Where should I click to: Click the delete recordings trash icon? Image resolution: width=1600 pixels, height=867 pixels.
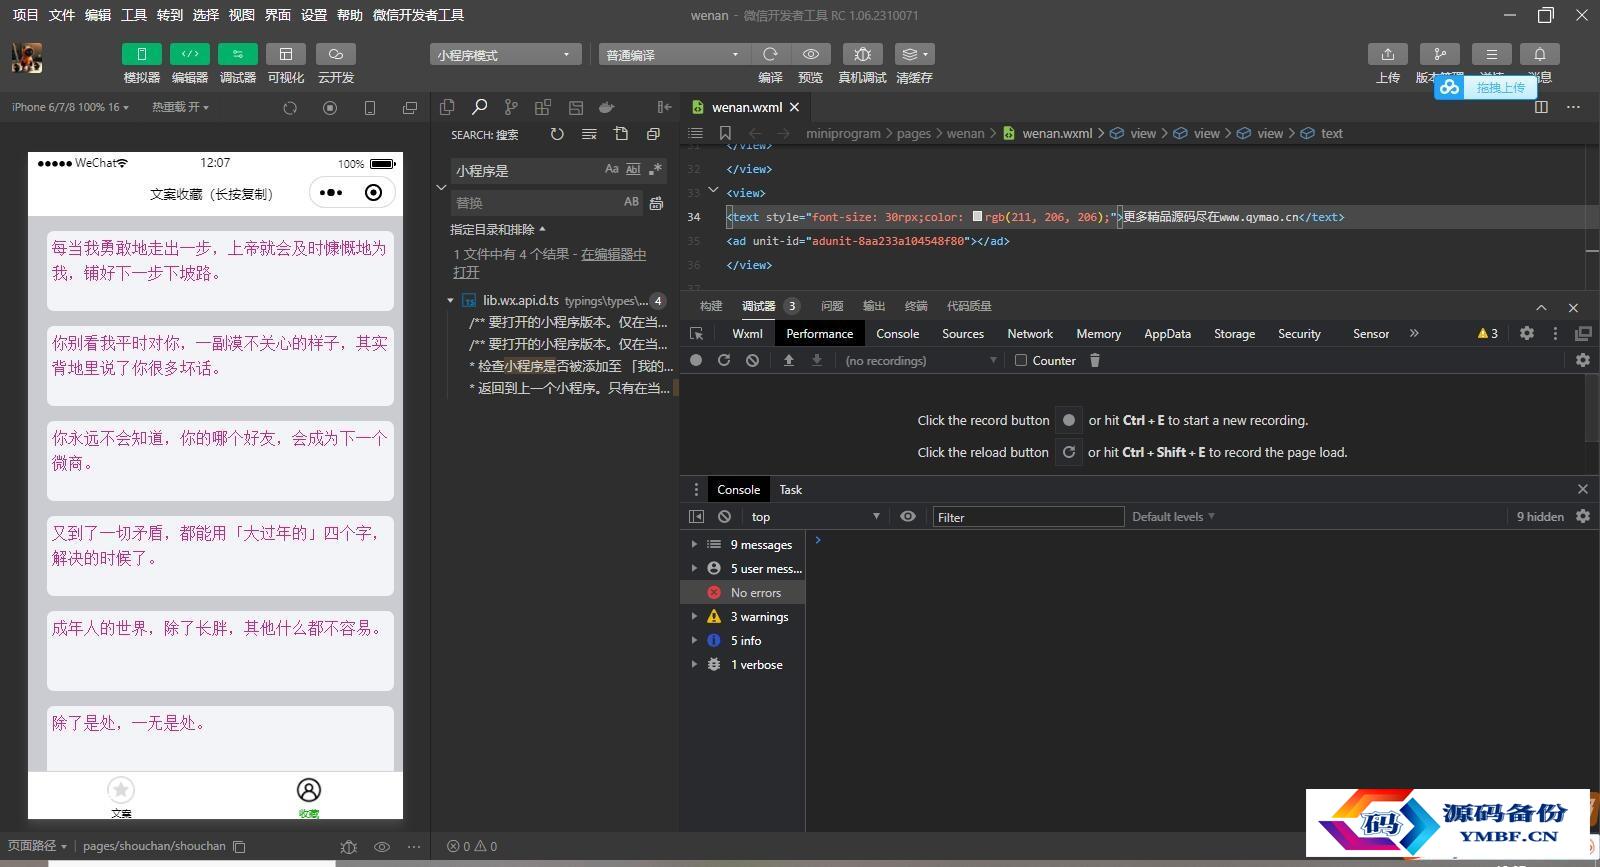pyautogui.click(x=1095, y=360)
